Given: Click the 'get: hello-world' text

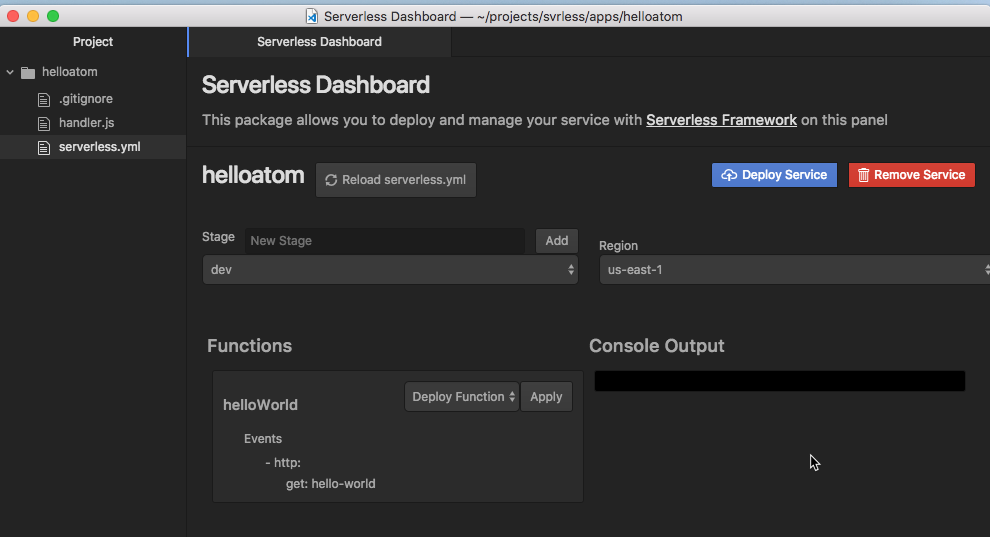Looking at the screenshot, I should pyautogui.click(x=331, y=484).
